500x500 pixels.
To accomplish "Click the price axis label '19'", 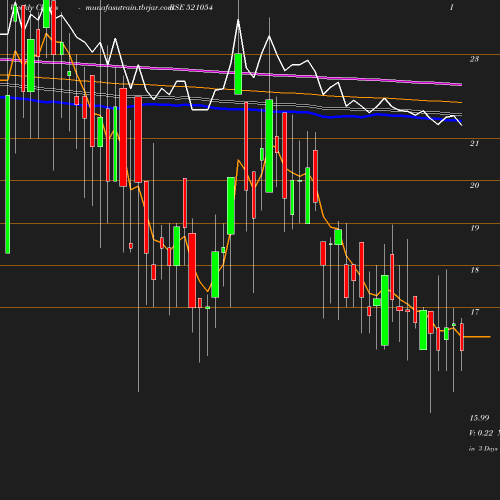I will pyautogui.click(x=474, y=228).
